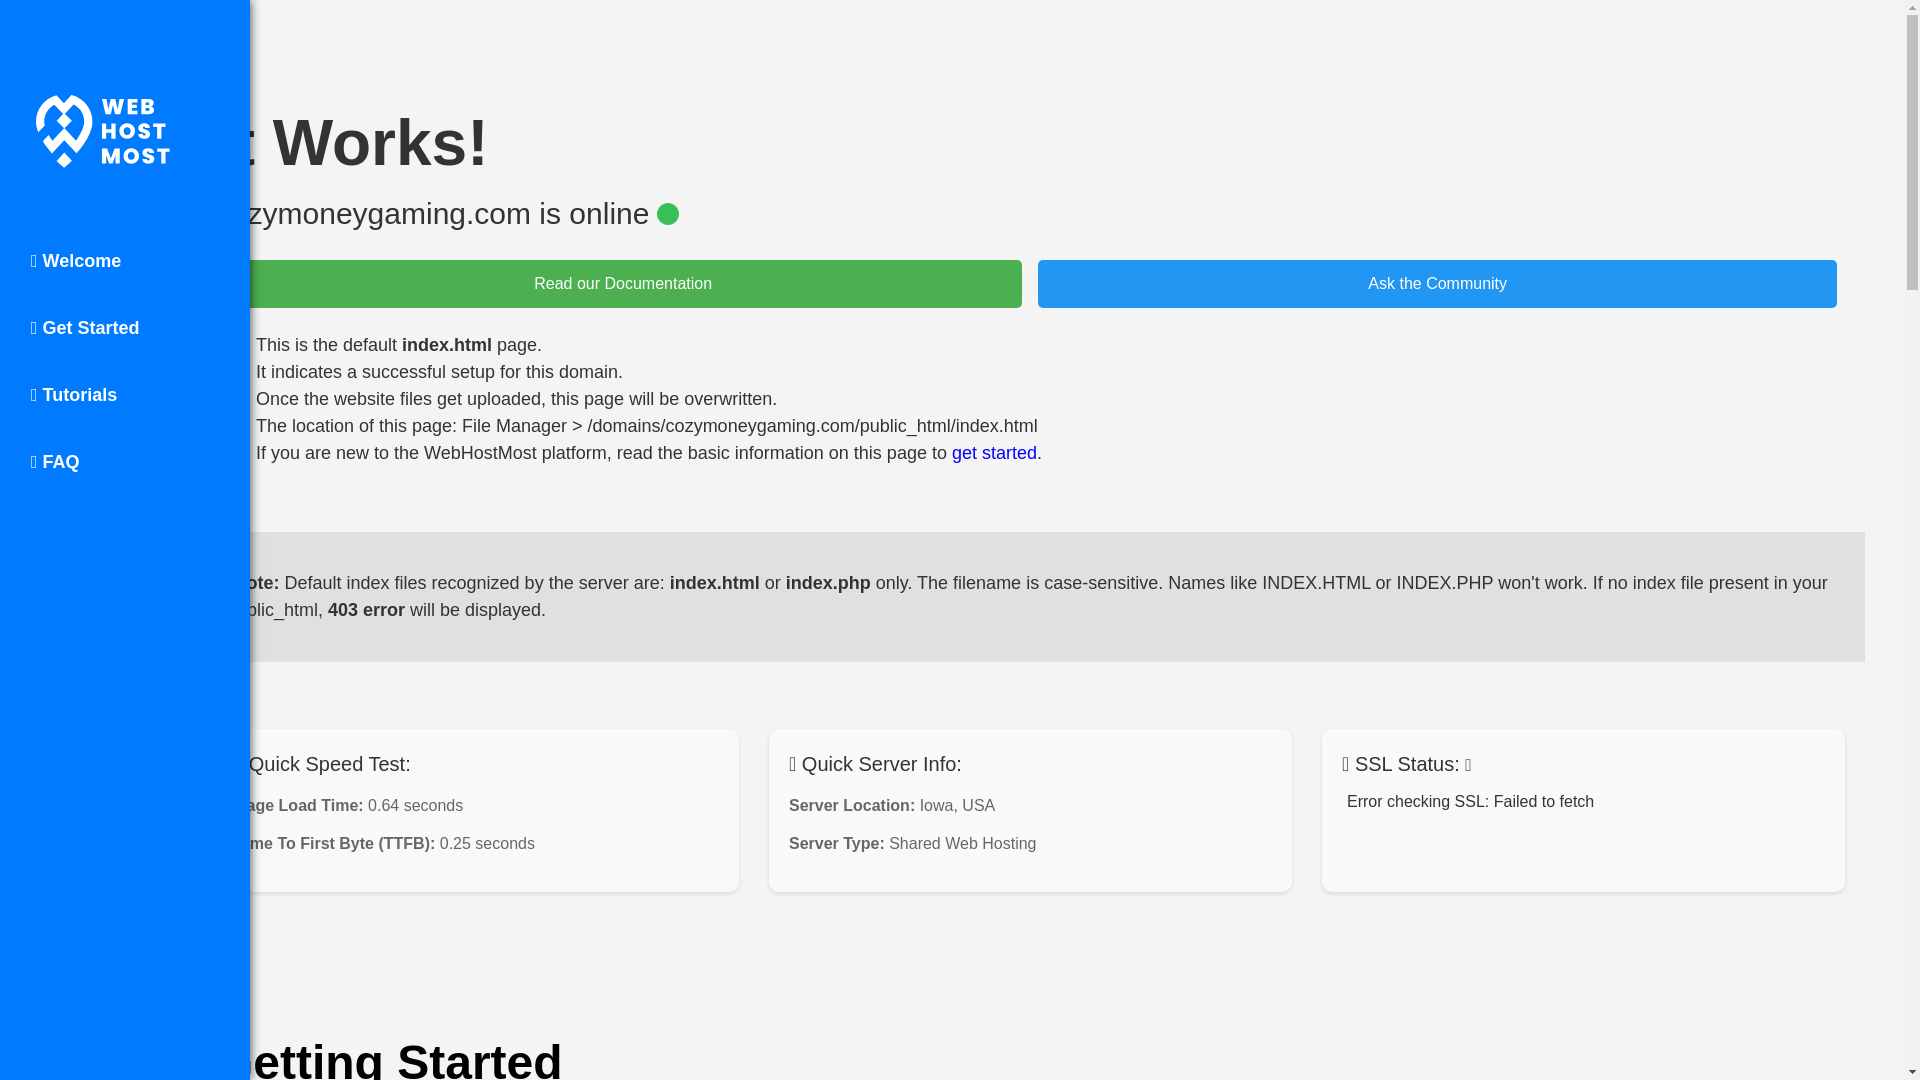Image resolution: width=1920 pixels, height=1080 pixels.
Task: Click the File Manager location path line
Action: click(647, 426)
